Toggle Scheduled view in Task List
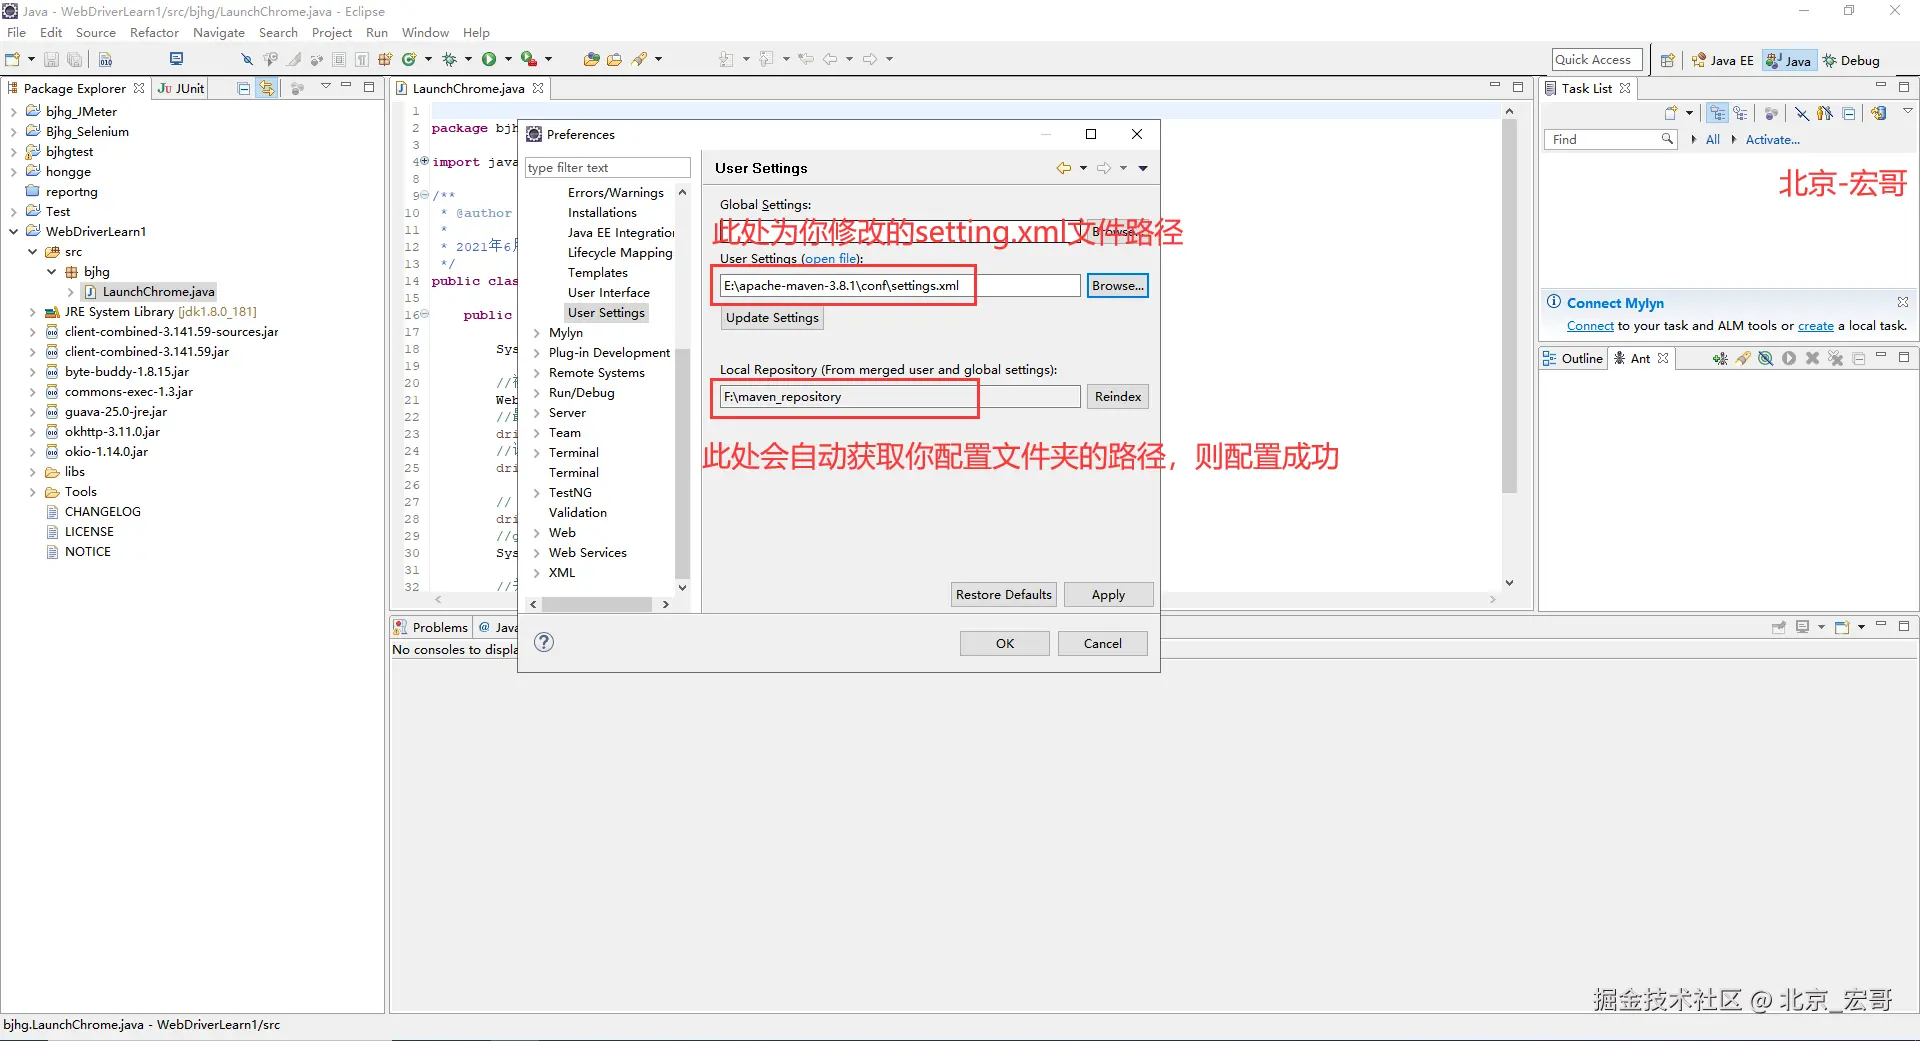1920x1041 pixels. [1741, 113]
